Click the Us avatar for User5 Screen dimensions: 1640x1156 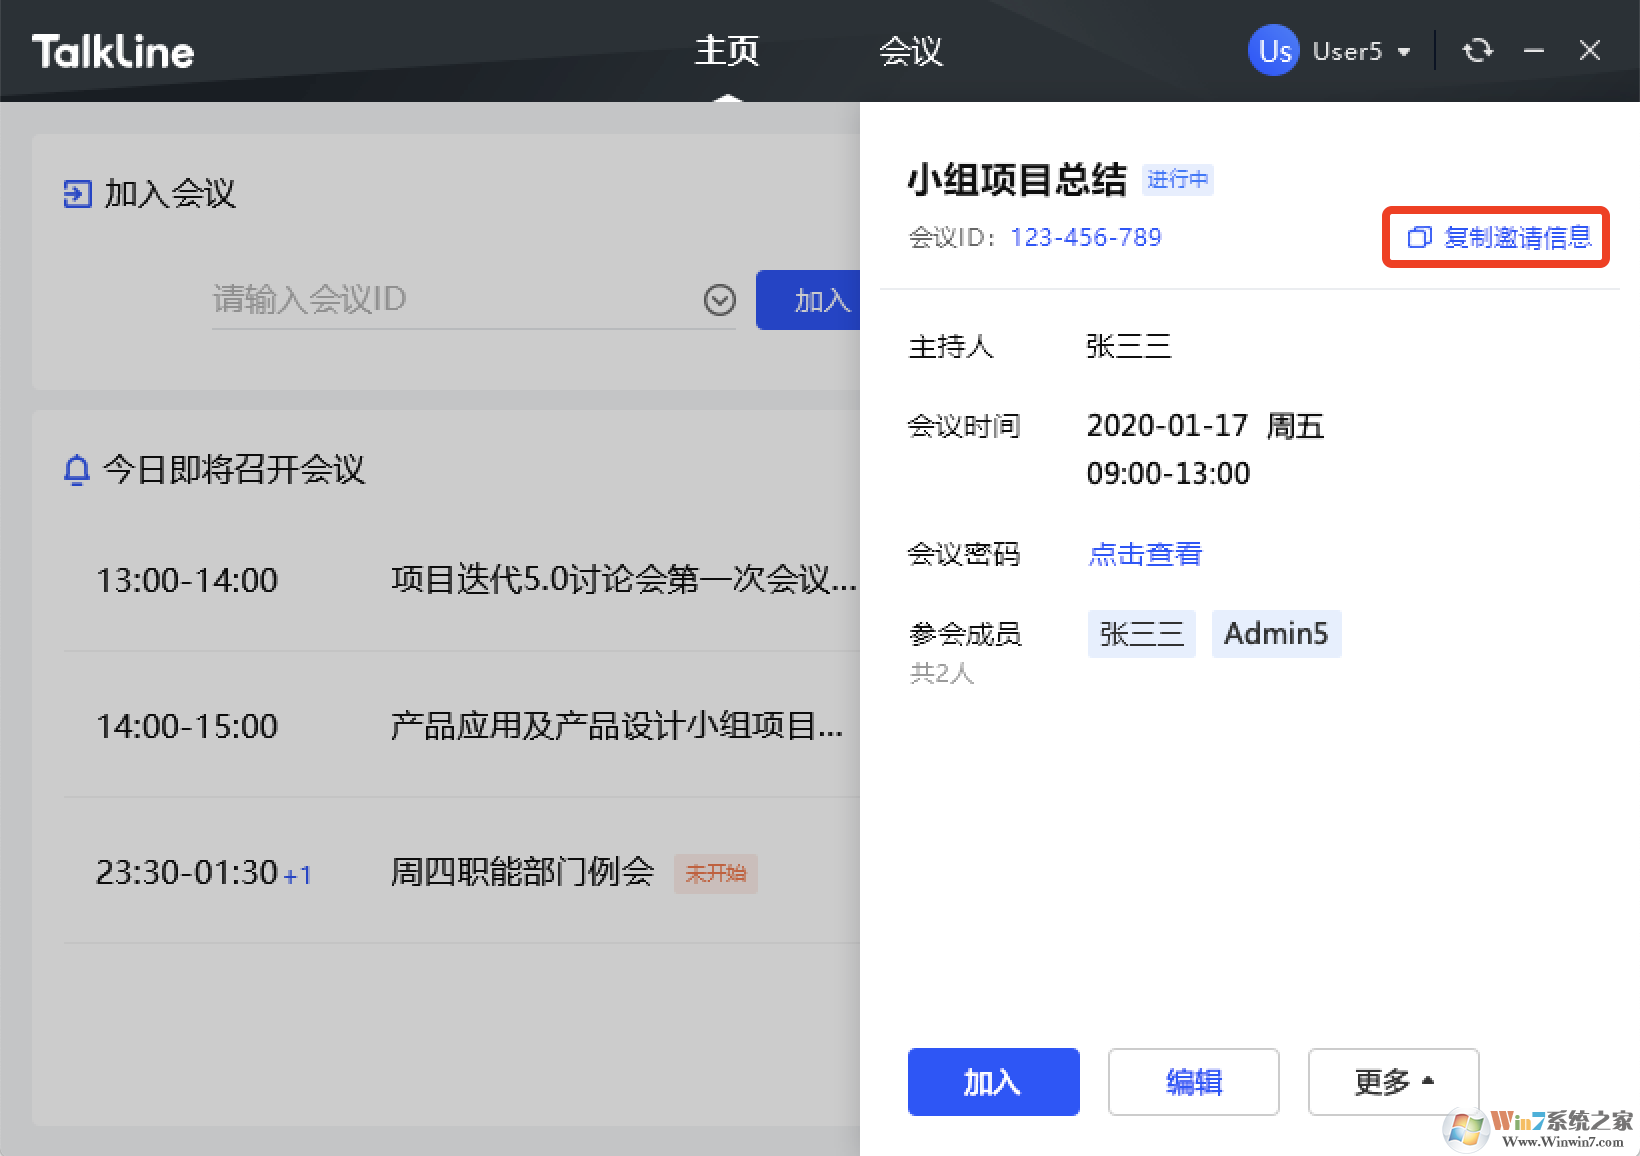pyautogui.click(x=1272, y=50)
